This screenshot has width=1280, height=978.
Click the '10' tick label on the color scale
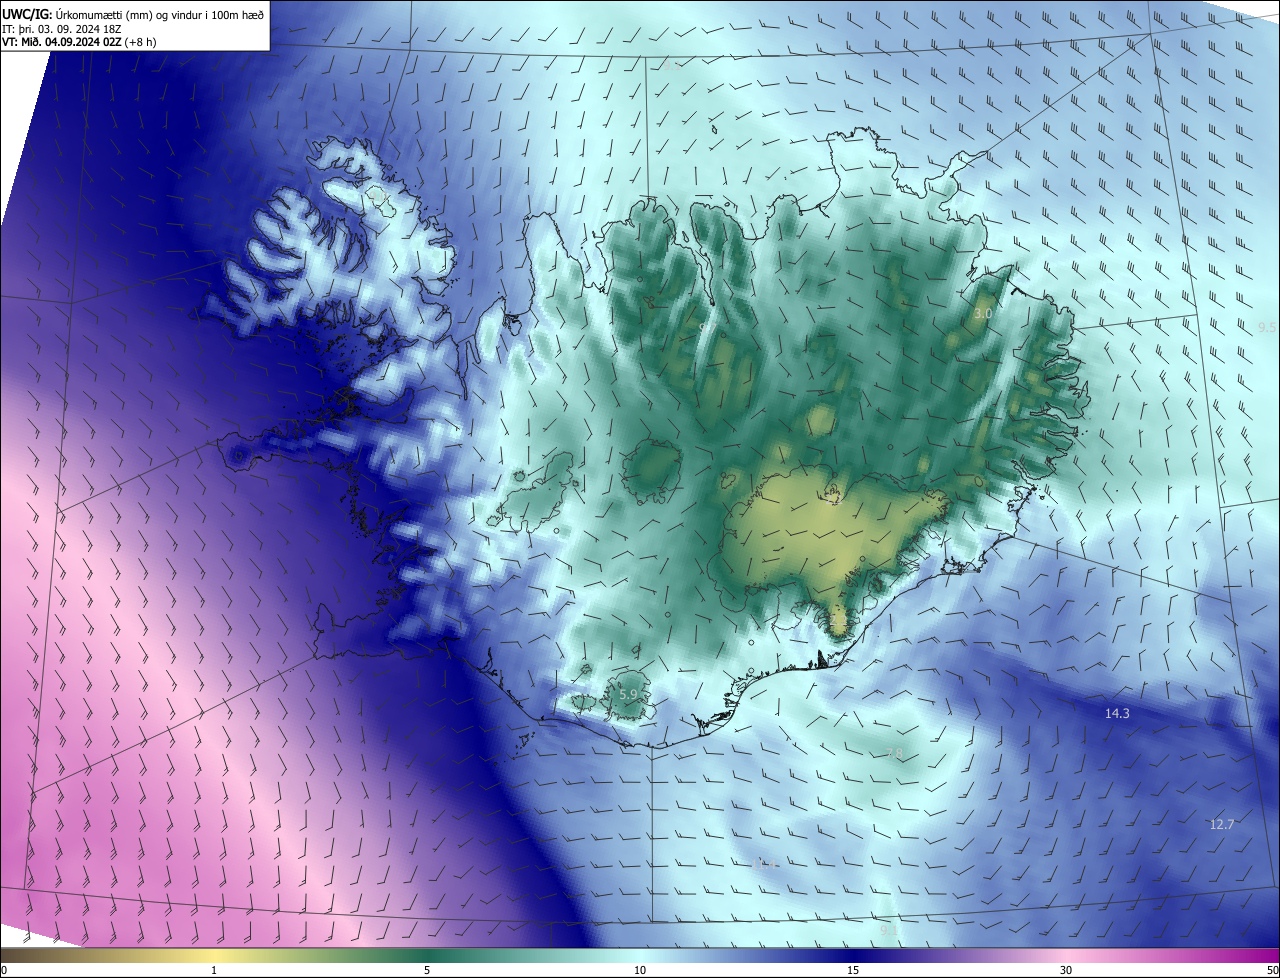[x=640, y=970]
